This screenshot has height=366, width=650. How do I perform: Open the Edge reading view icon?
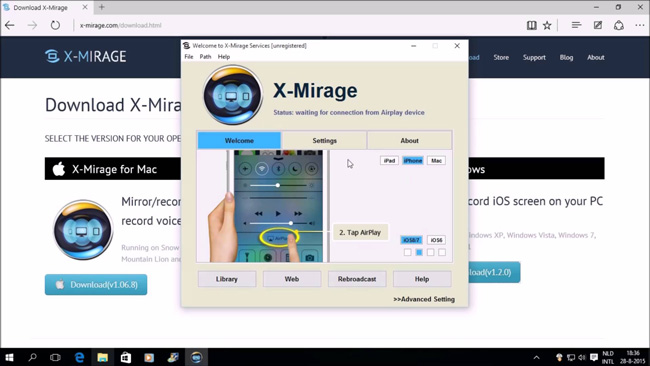click(x=531, y=25)
